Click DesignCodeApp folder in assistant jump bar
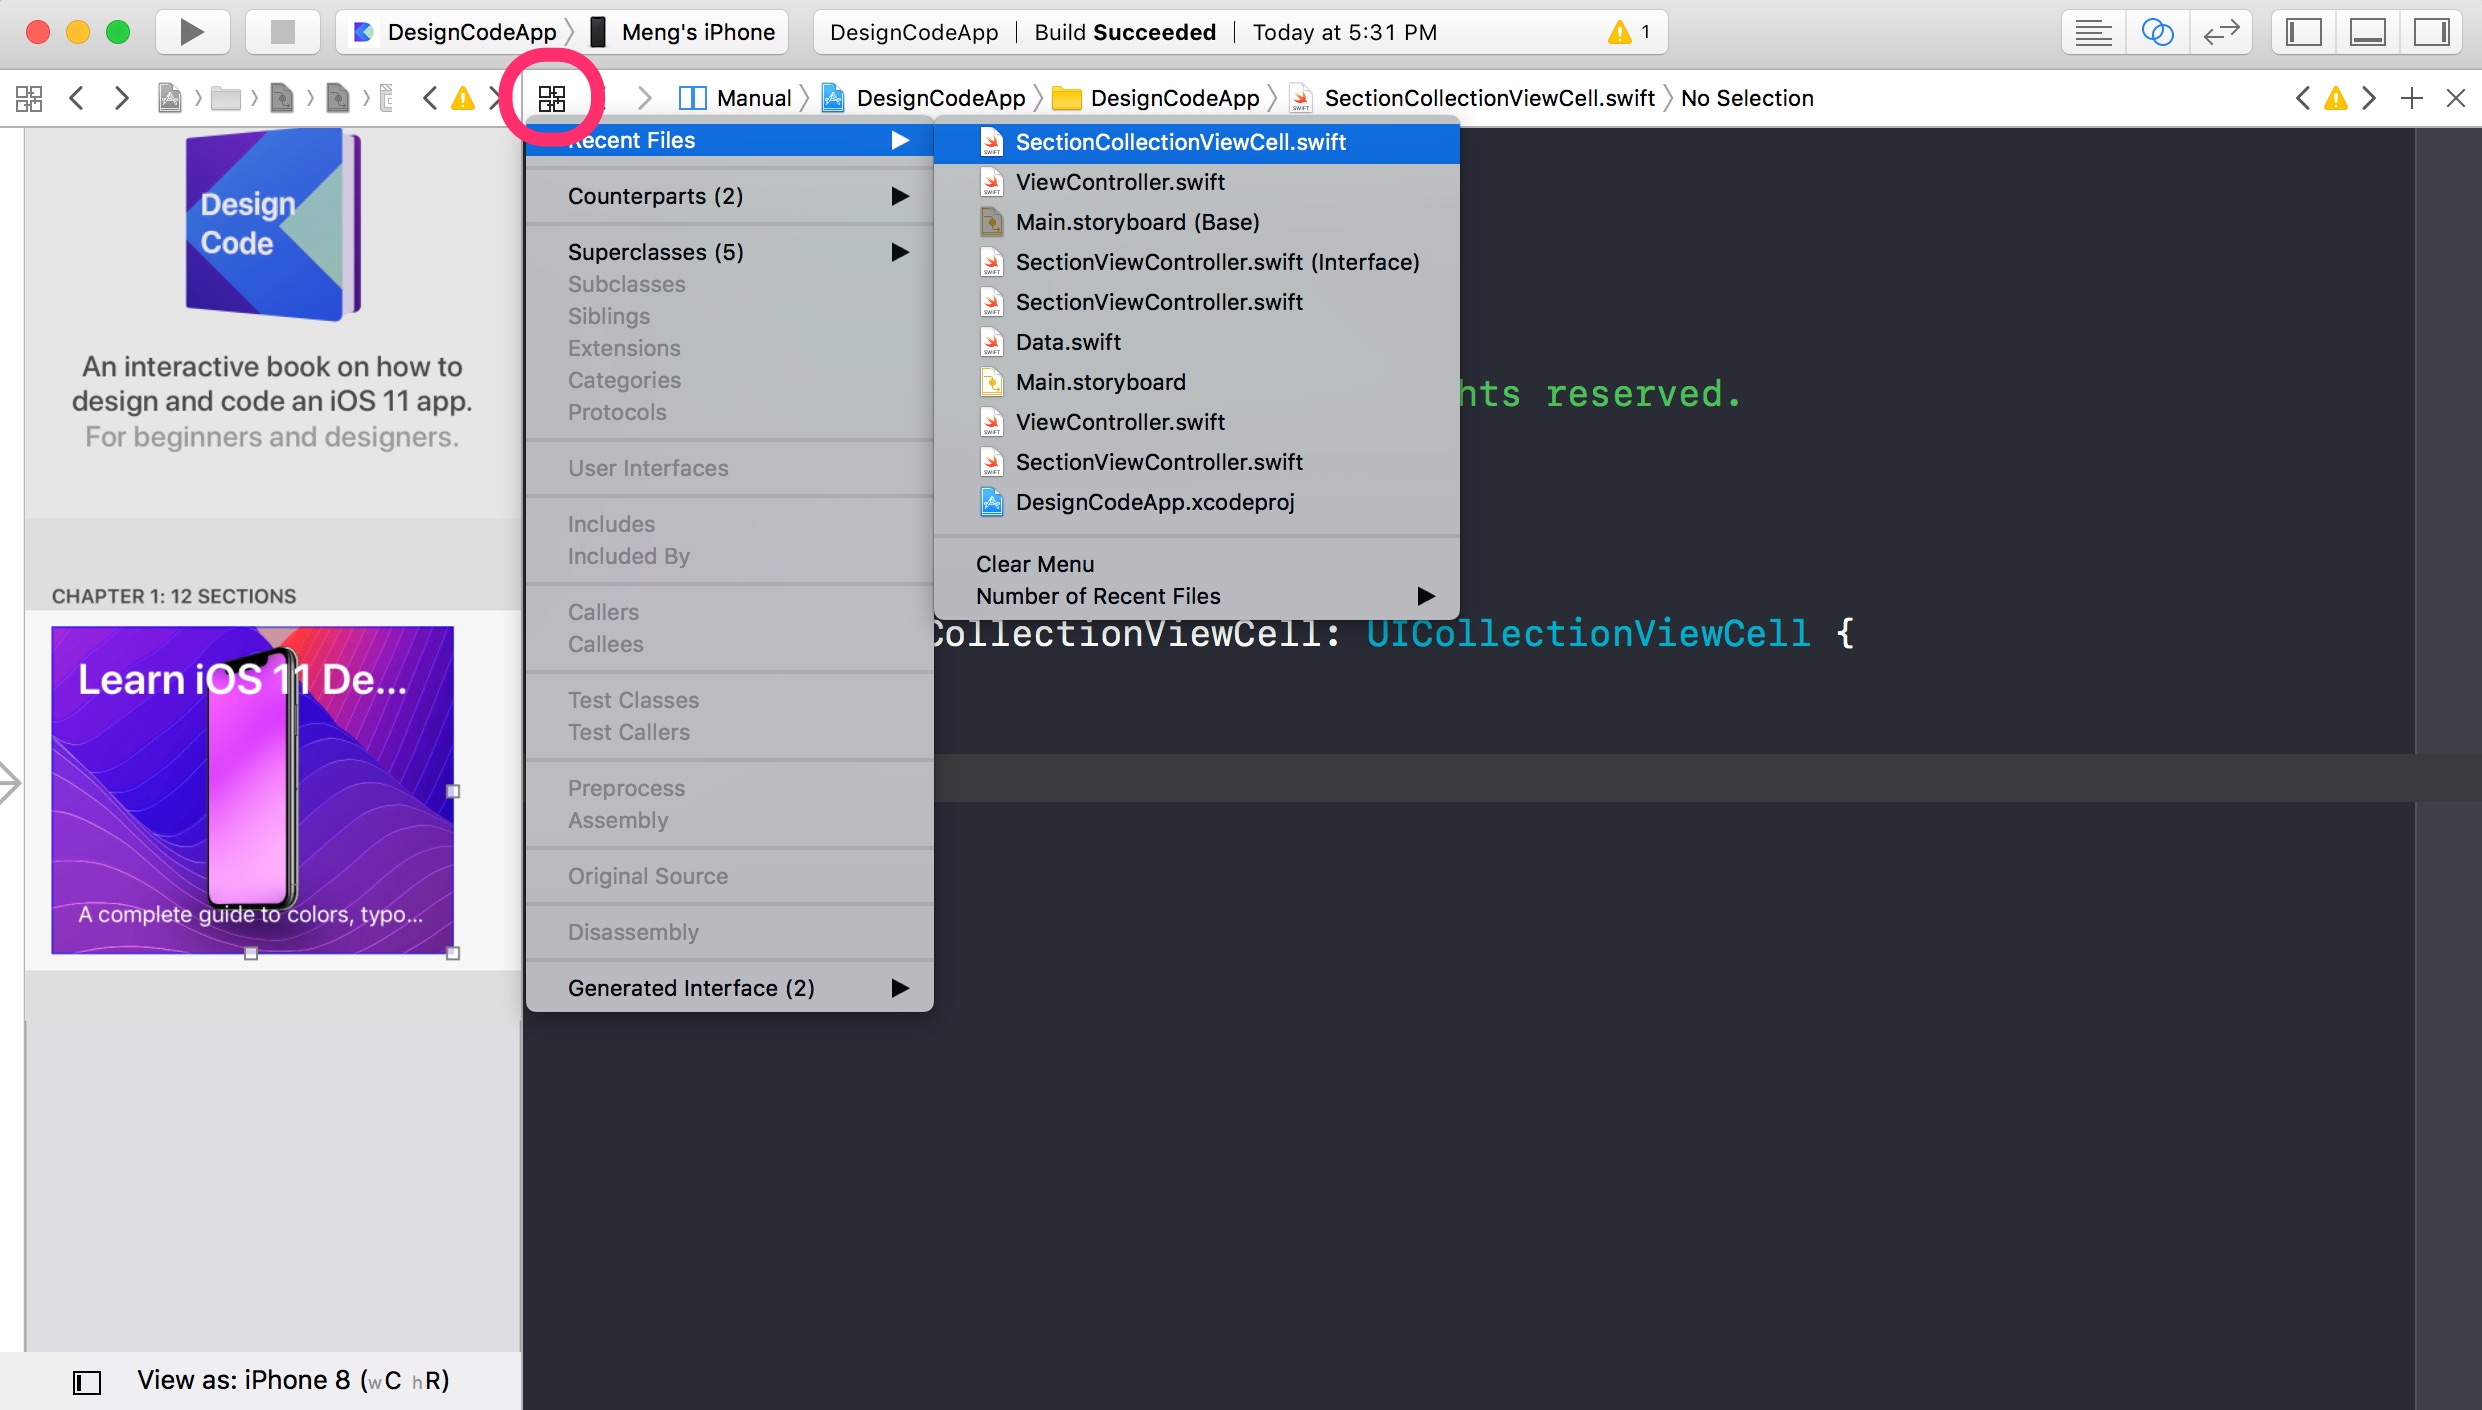Screen dimensions: 2482x1410 (1156, 98)
